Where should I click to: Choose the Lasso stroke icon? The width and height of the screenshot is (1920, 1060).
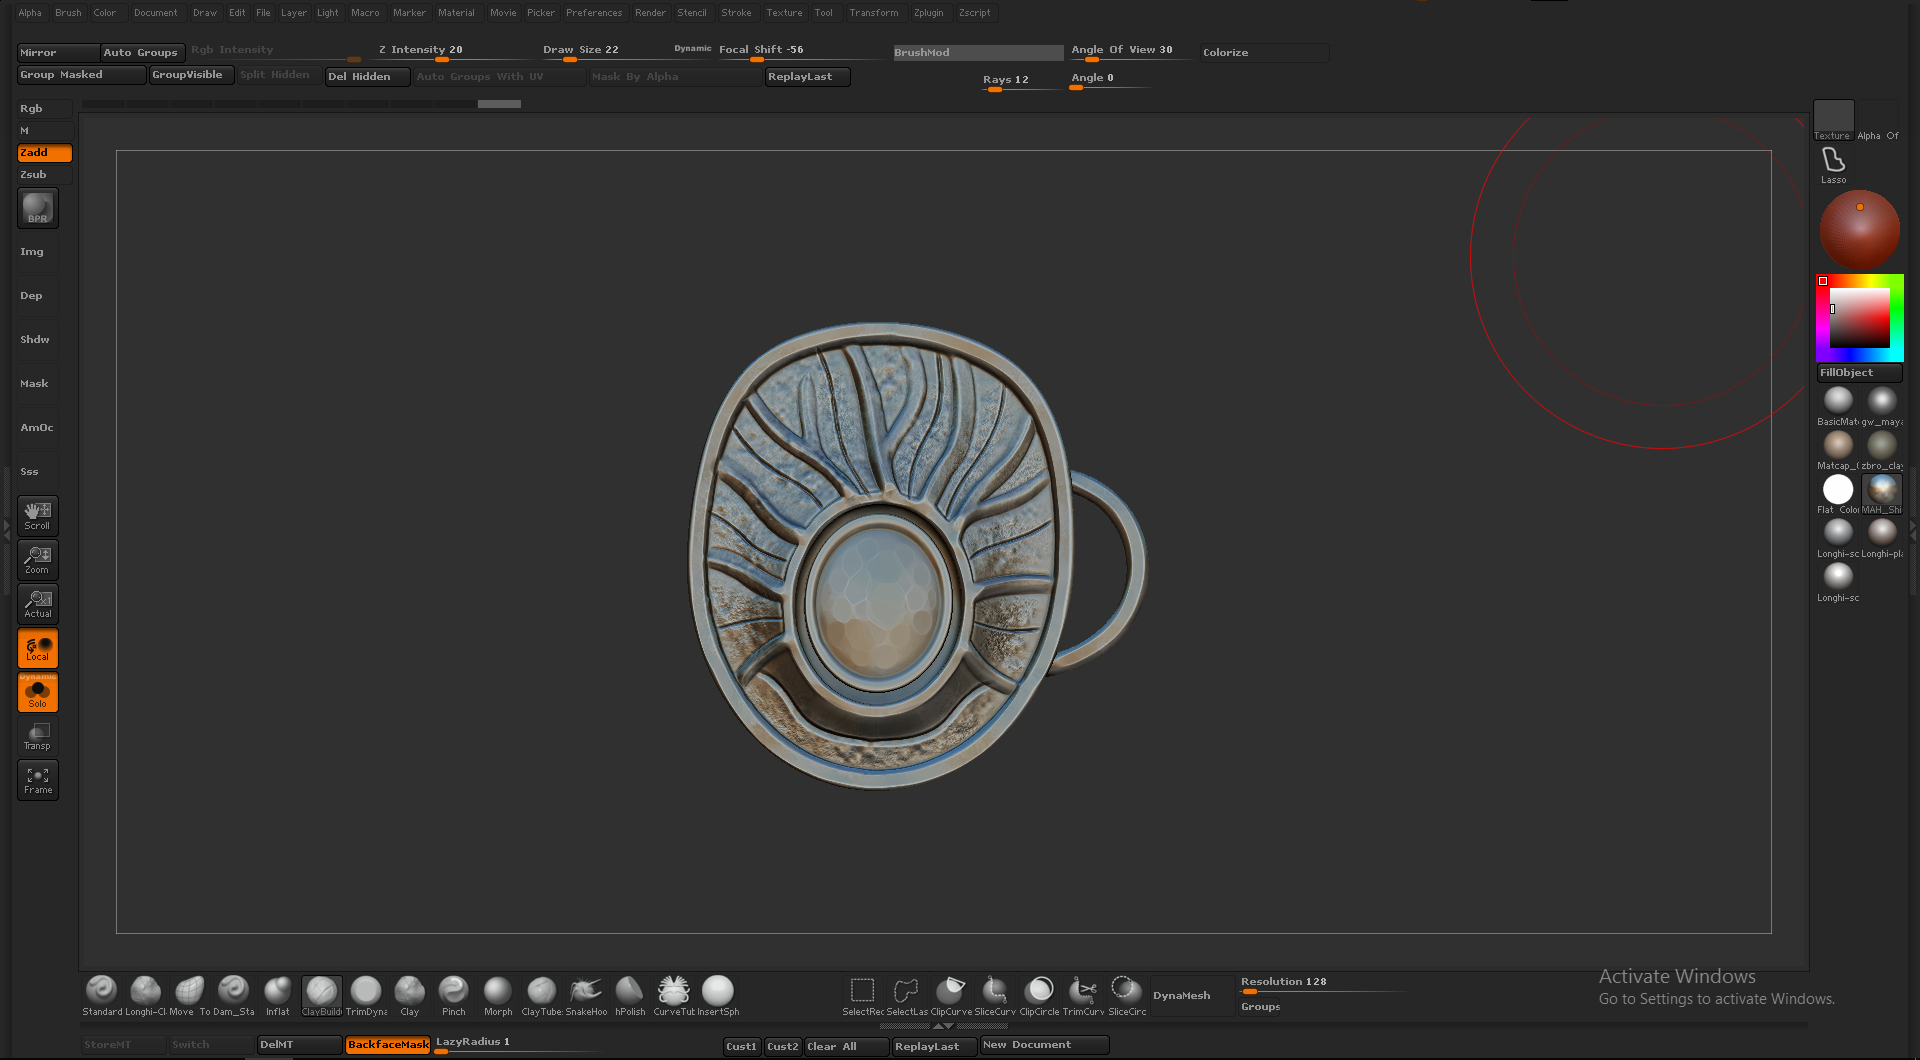[x=1833, y=165]
